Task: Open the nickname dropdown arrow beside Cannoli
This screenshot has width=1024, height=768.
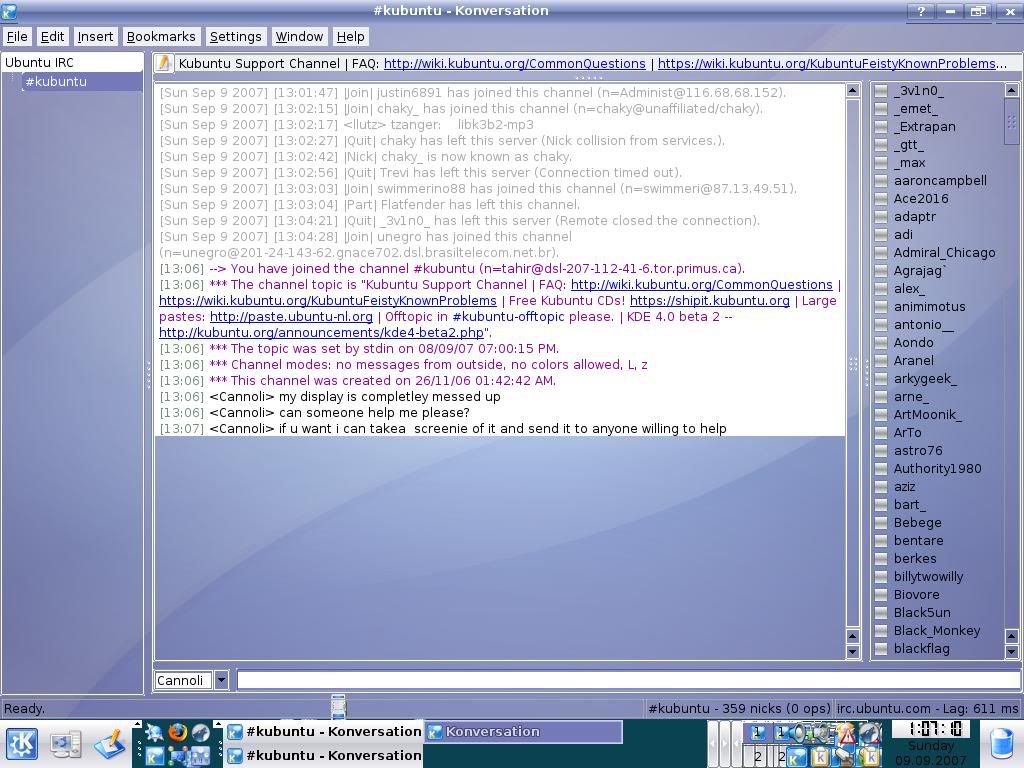Action: coord(221,680)
